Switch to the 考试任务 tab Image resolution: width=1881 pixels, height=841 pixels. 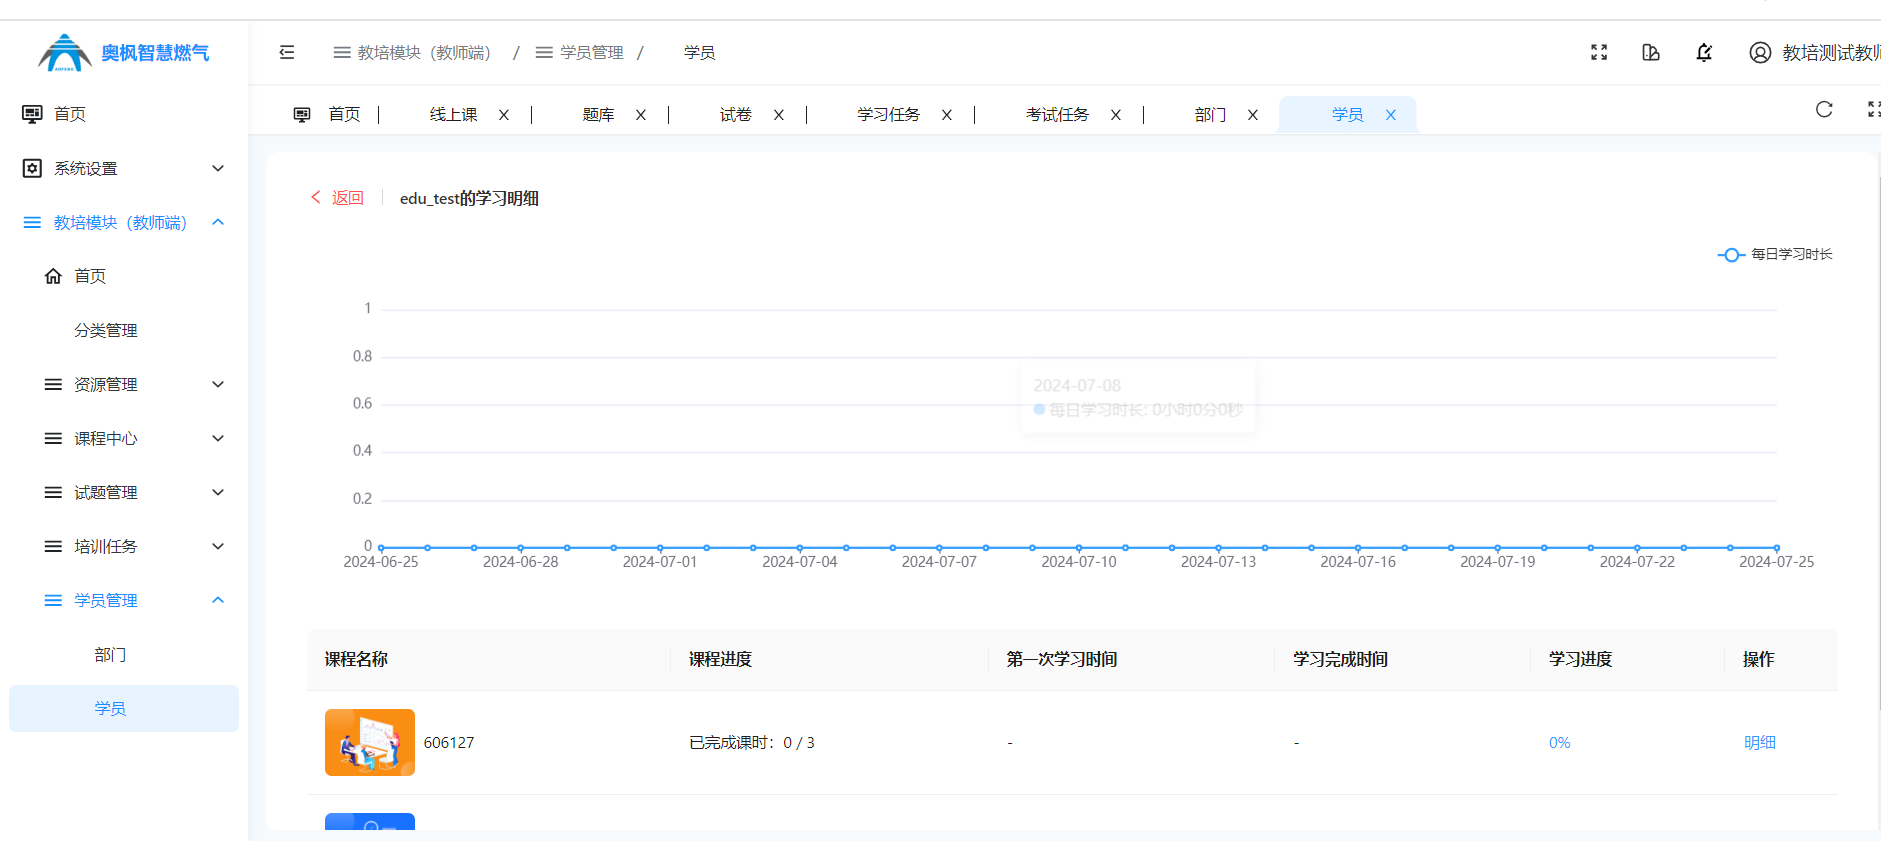(1057, 115)
